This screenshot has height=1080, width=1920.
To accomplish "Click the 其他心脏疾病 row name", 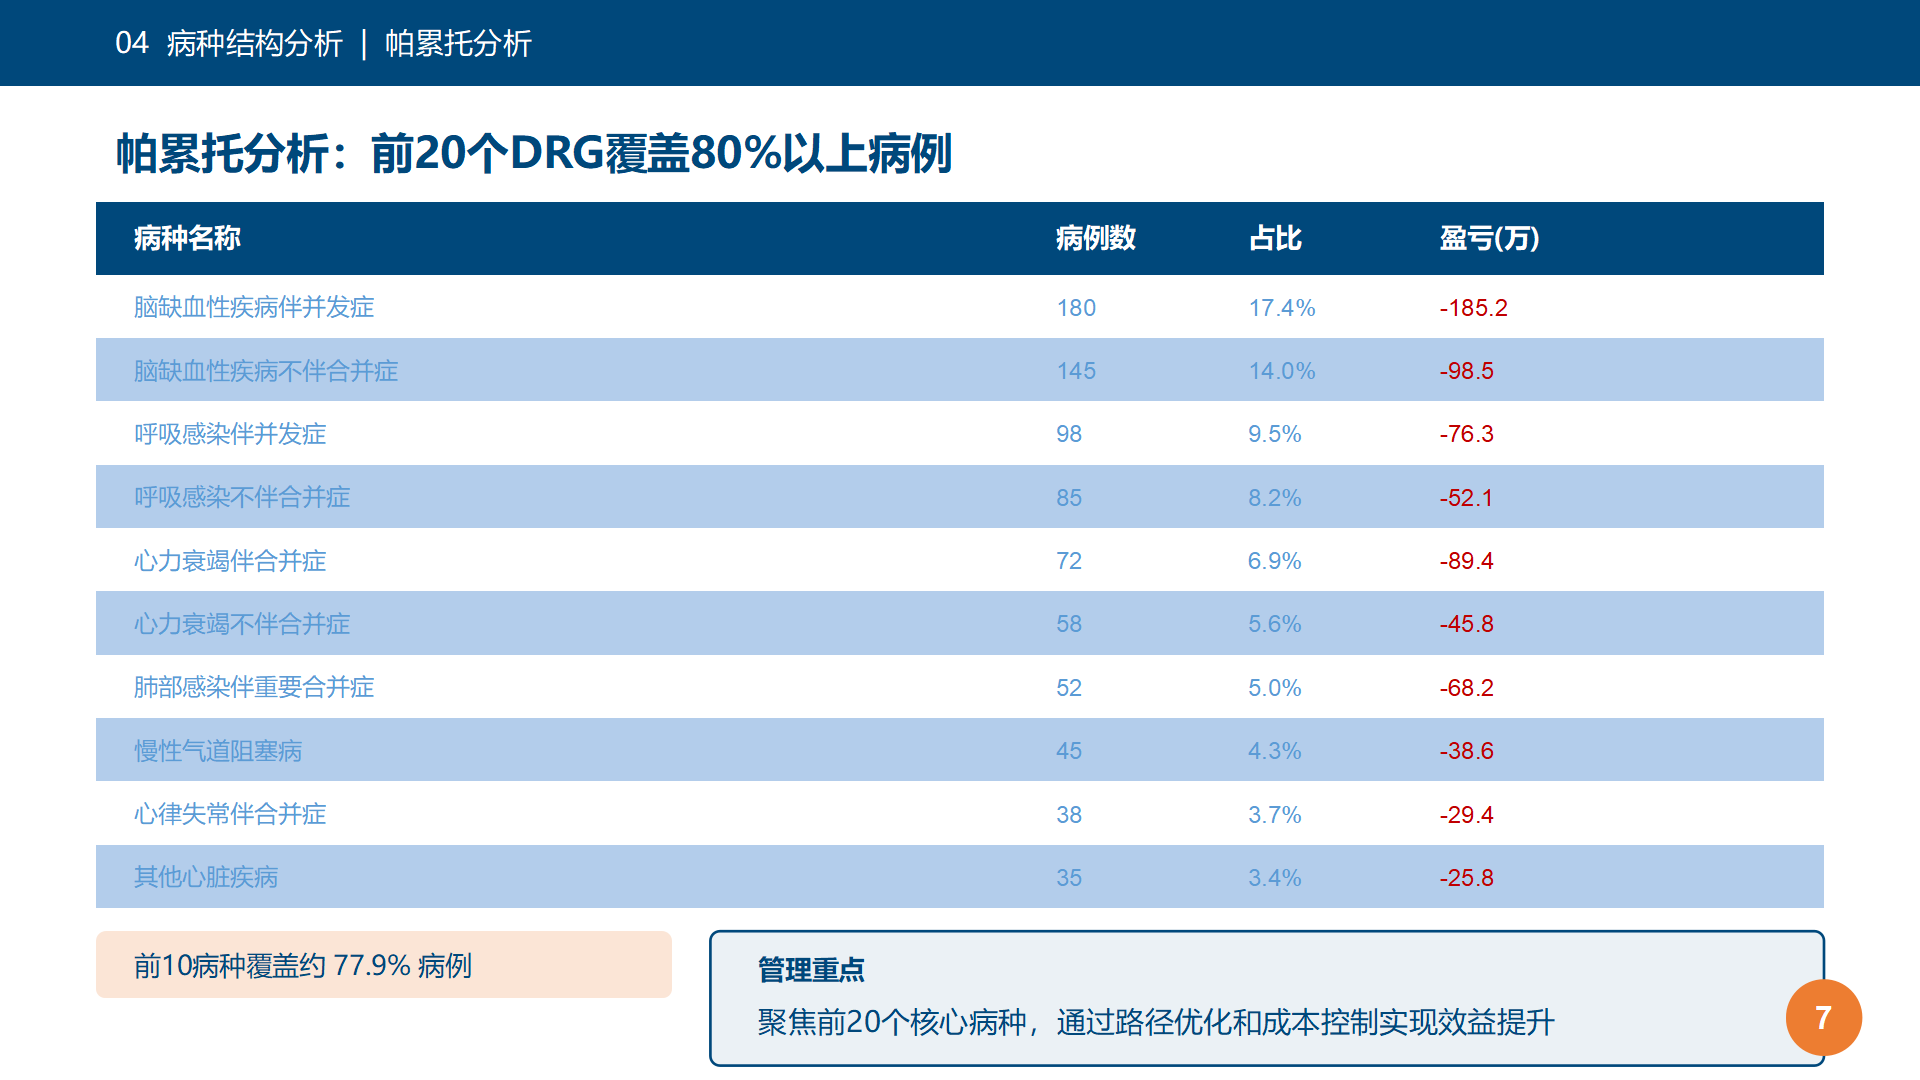I will (x=206, y=877).
